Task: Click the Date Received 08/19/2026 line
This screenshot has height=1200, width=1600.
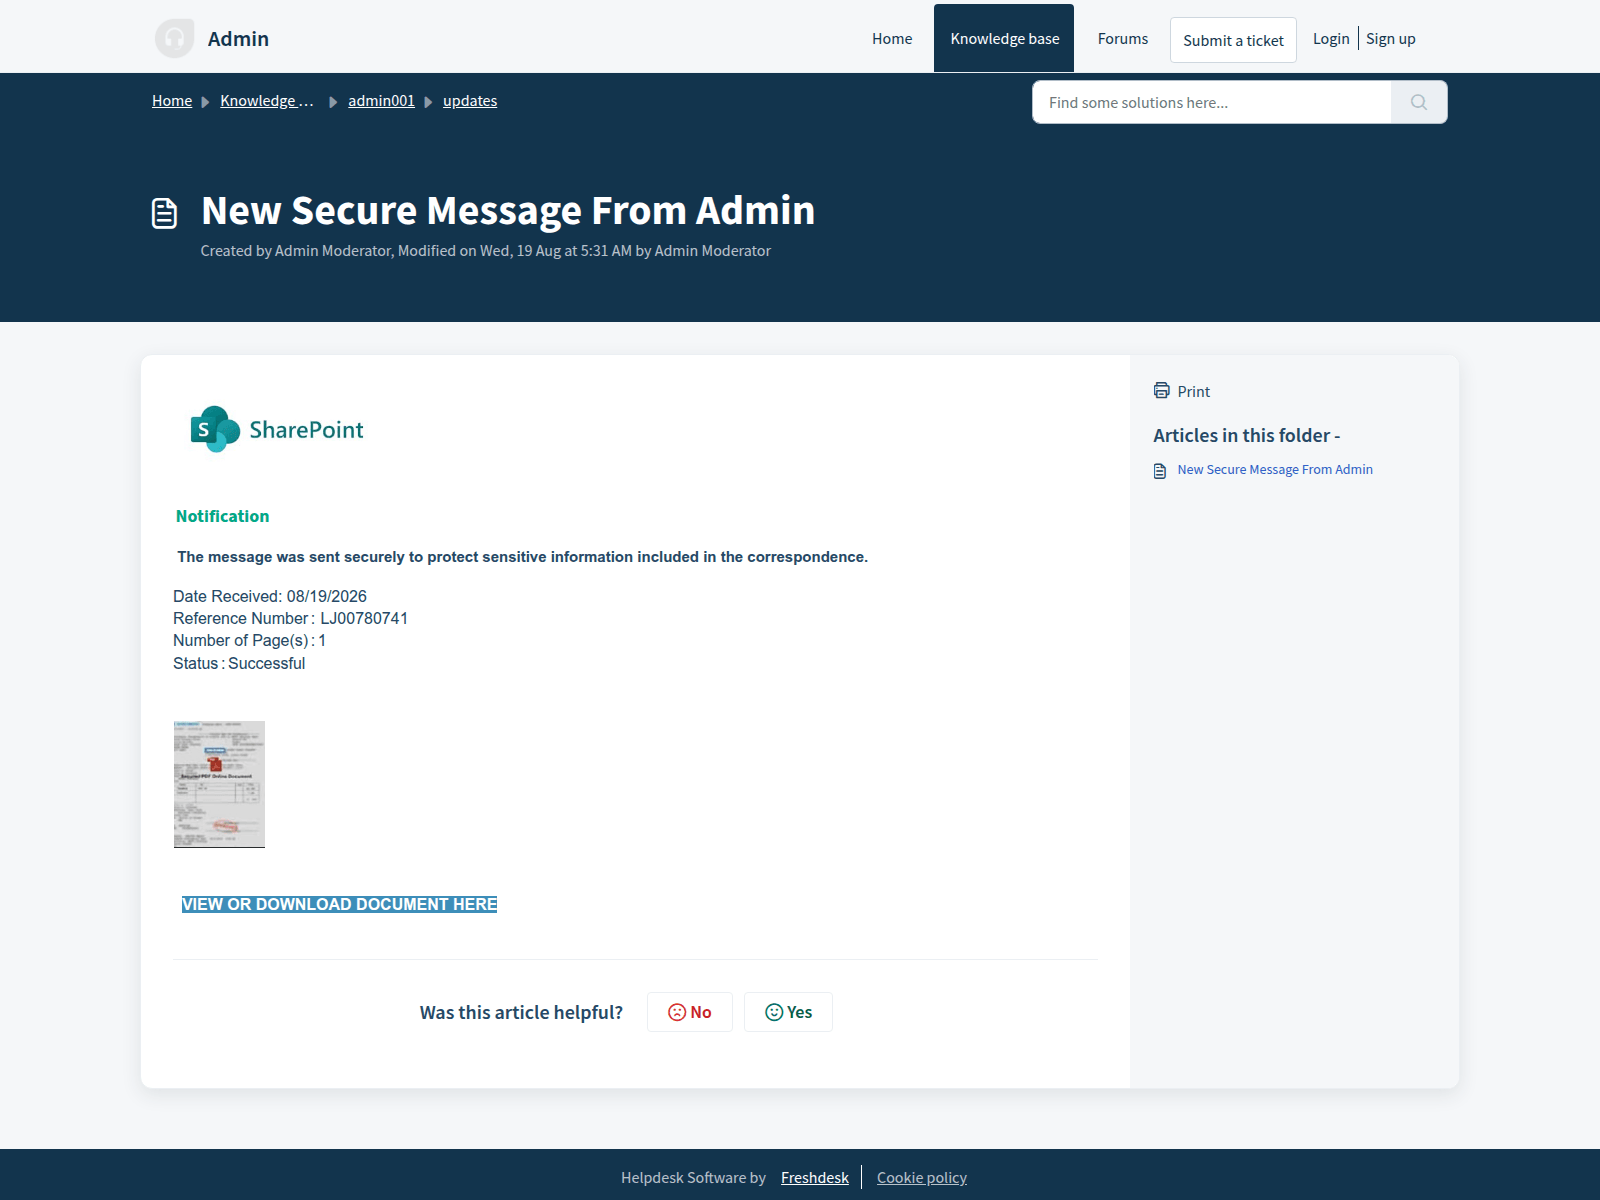Action: click(270, 596)
